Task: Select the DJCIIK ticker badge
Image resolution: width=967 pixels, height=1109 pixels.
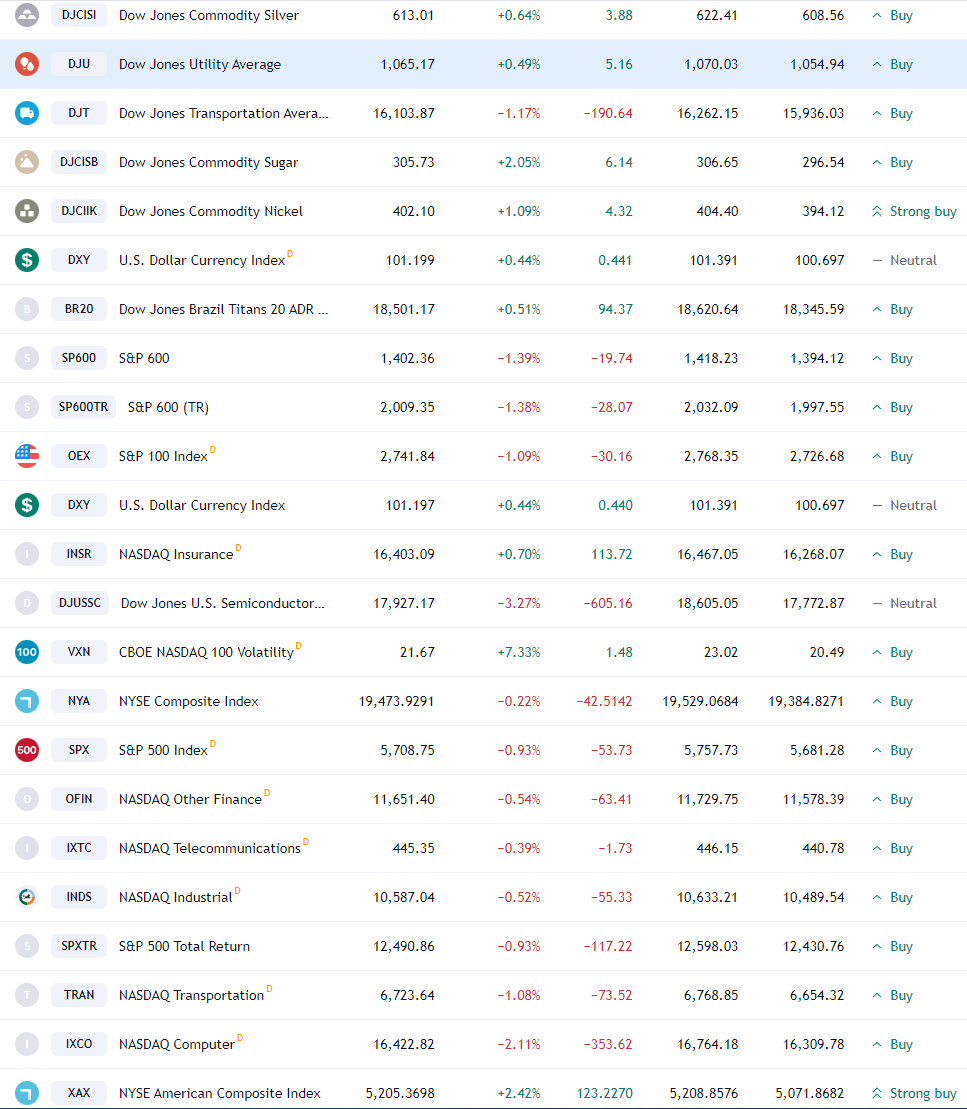Action: (79, 211)
